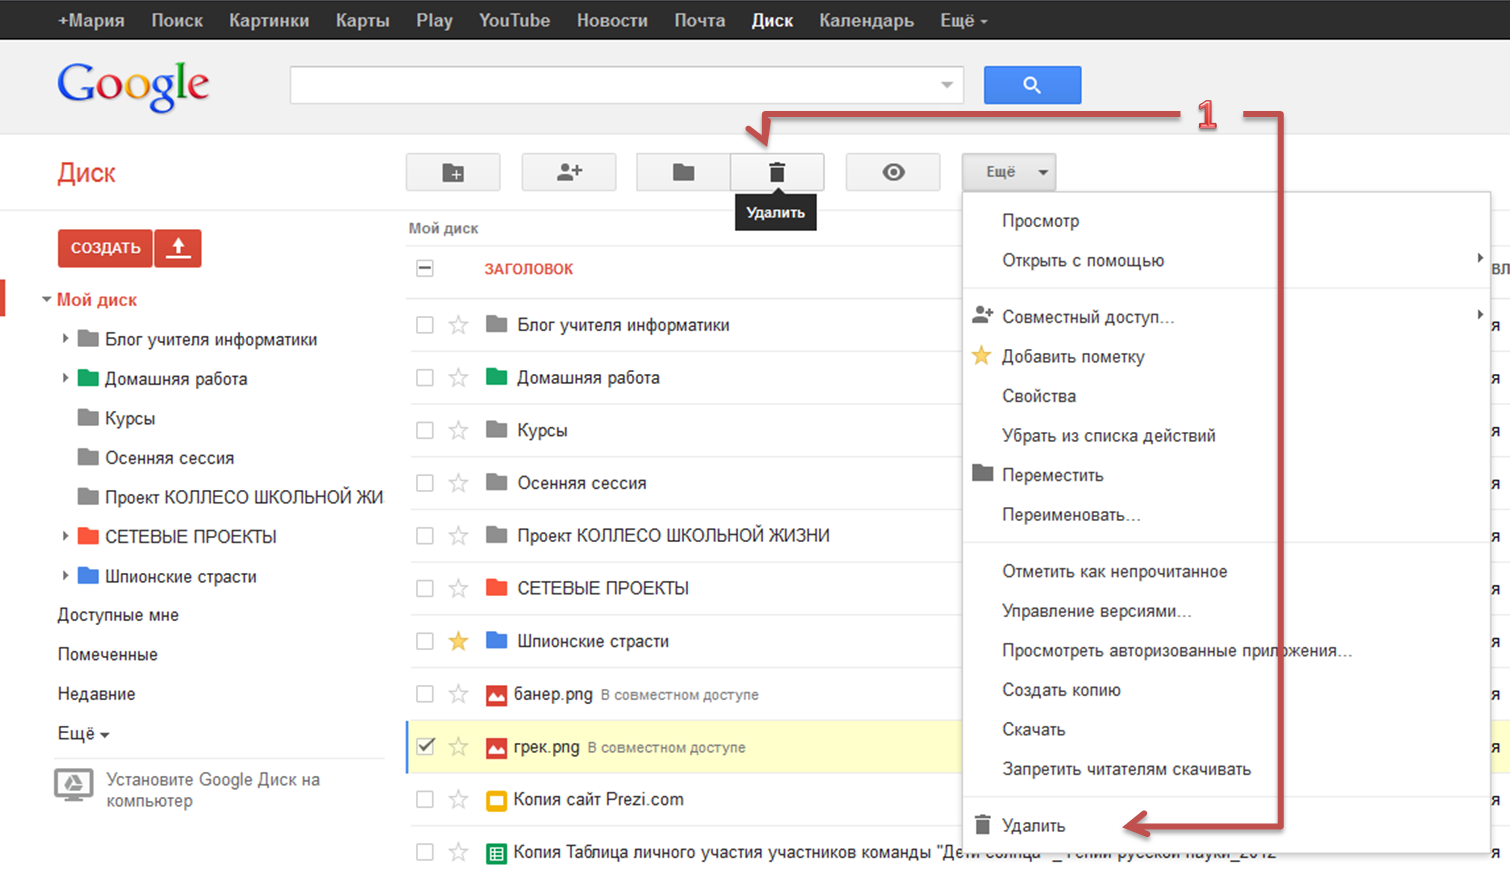
Task: Open the search options dropdown arrow
Action: 947,85
